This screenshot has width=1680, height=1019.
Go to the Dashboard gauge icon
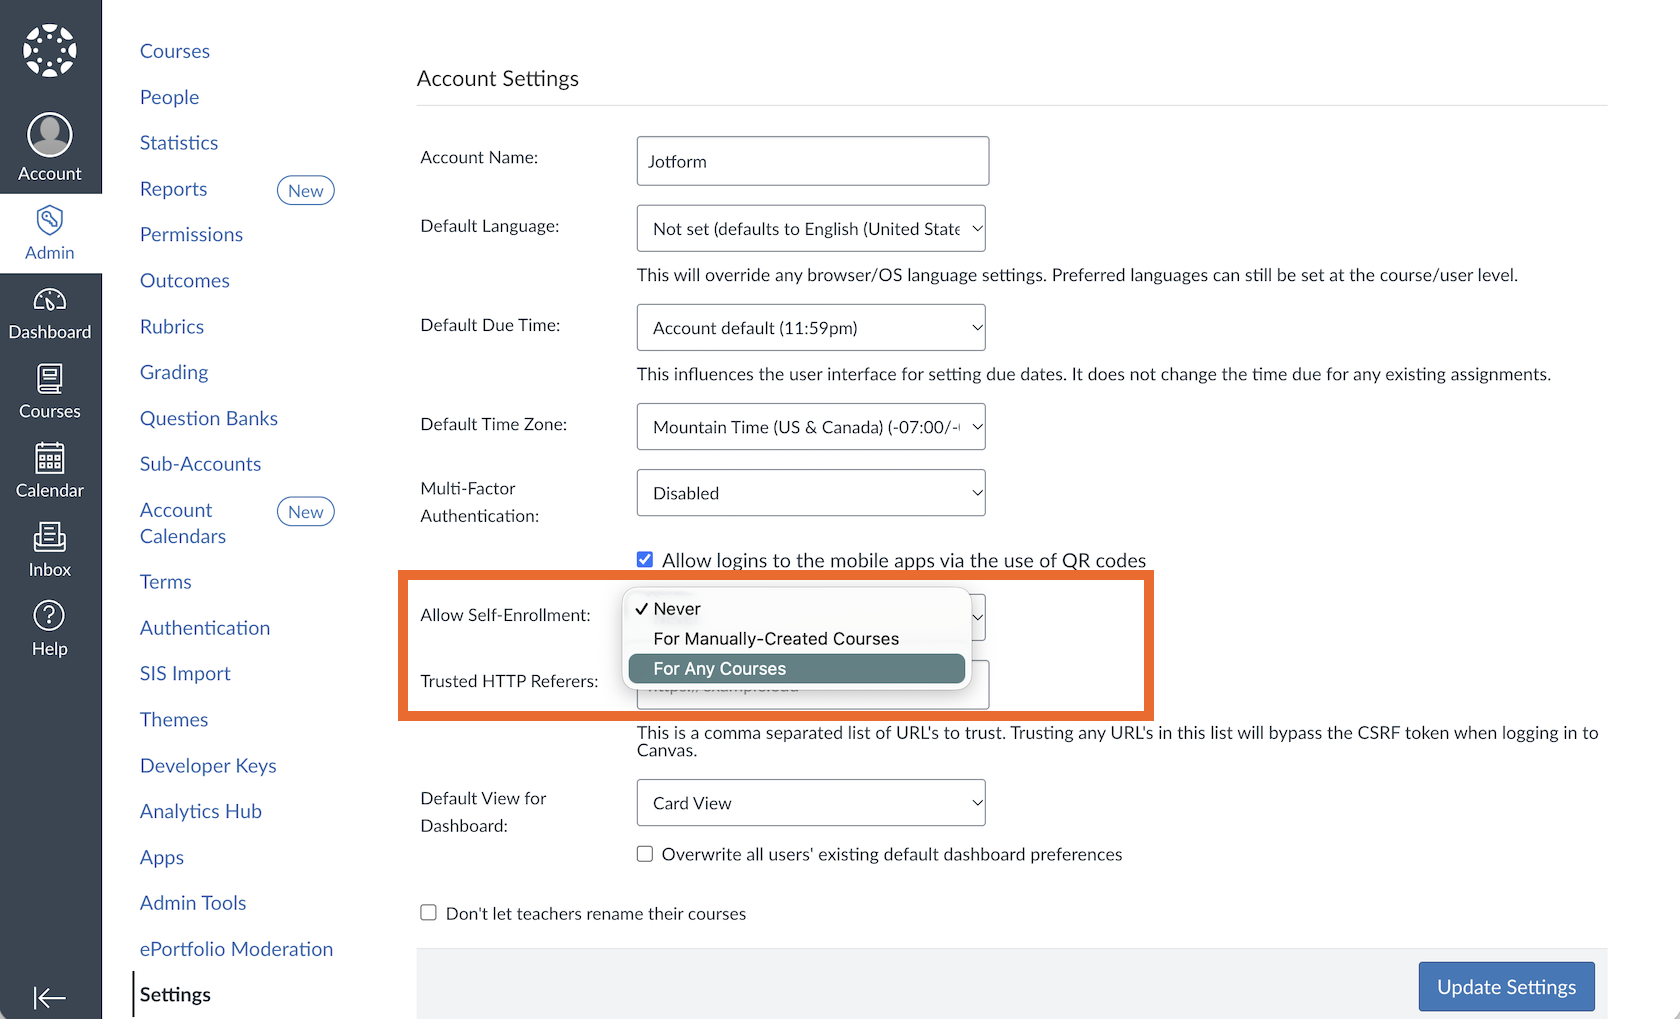click(50, 299)
